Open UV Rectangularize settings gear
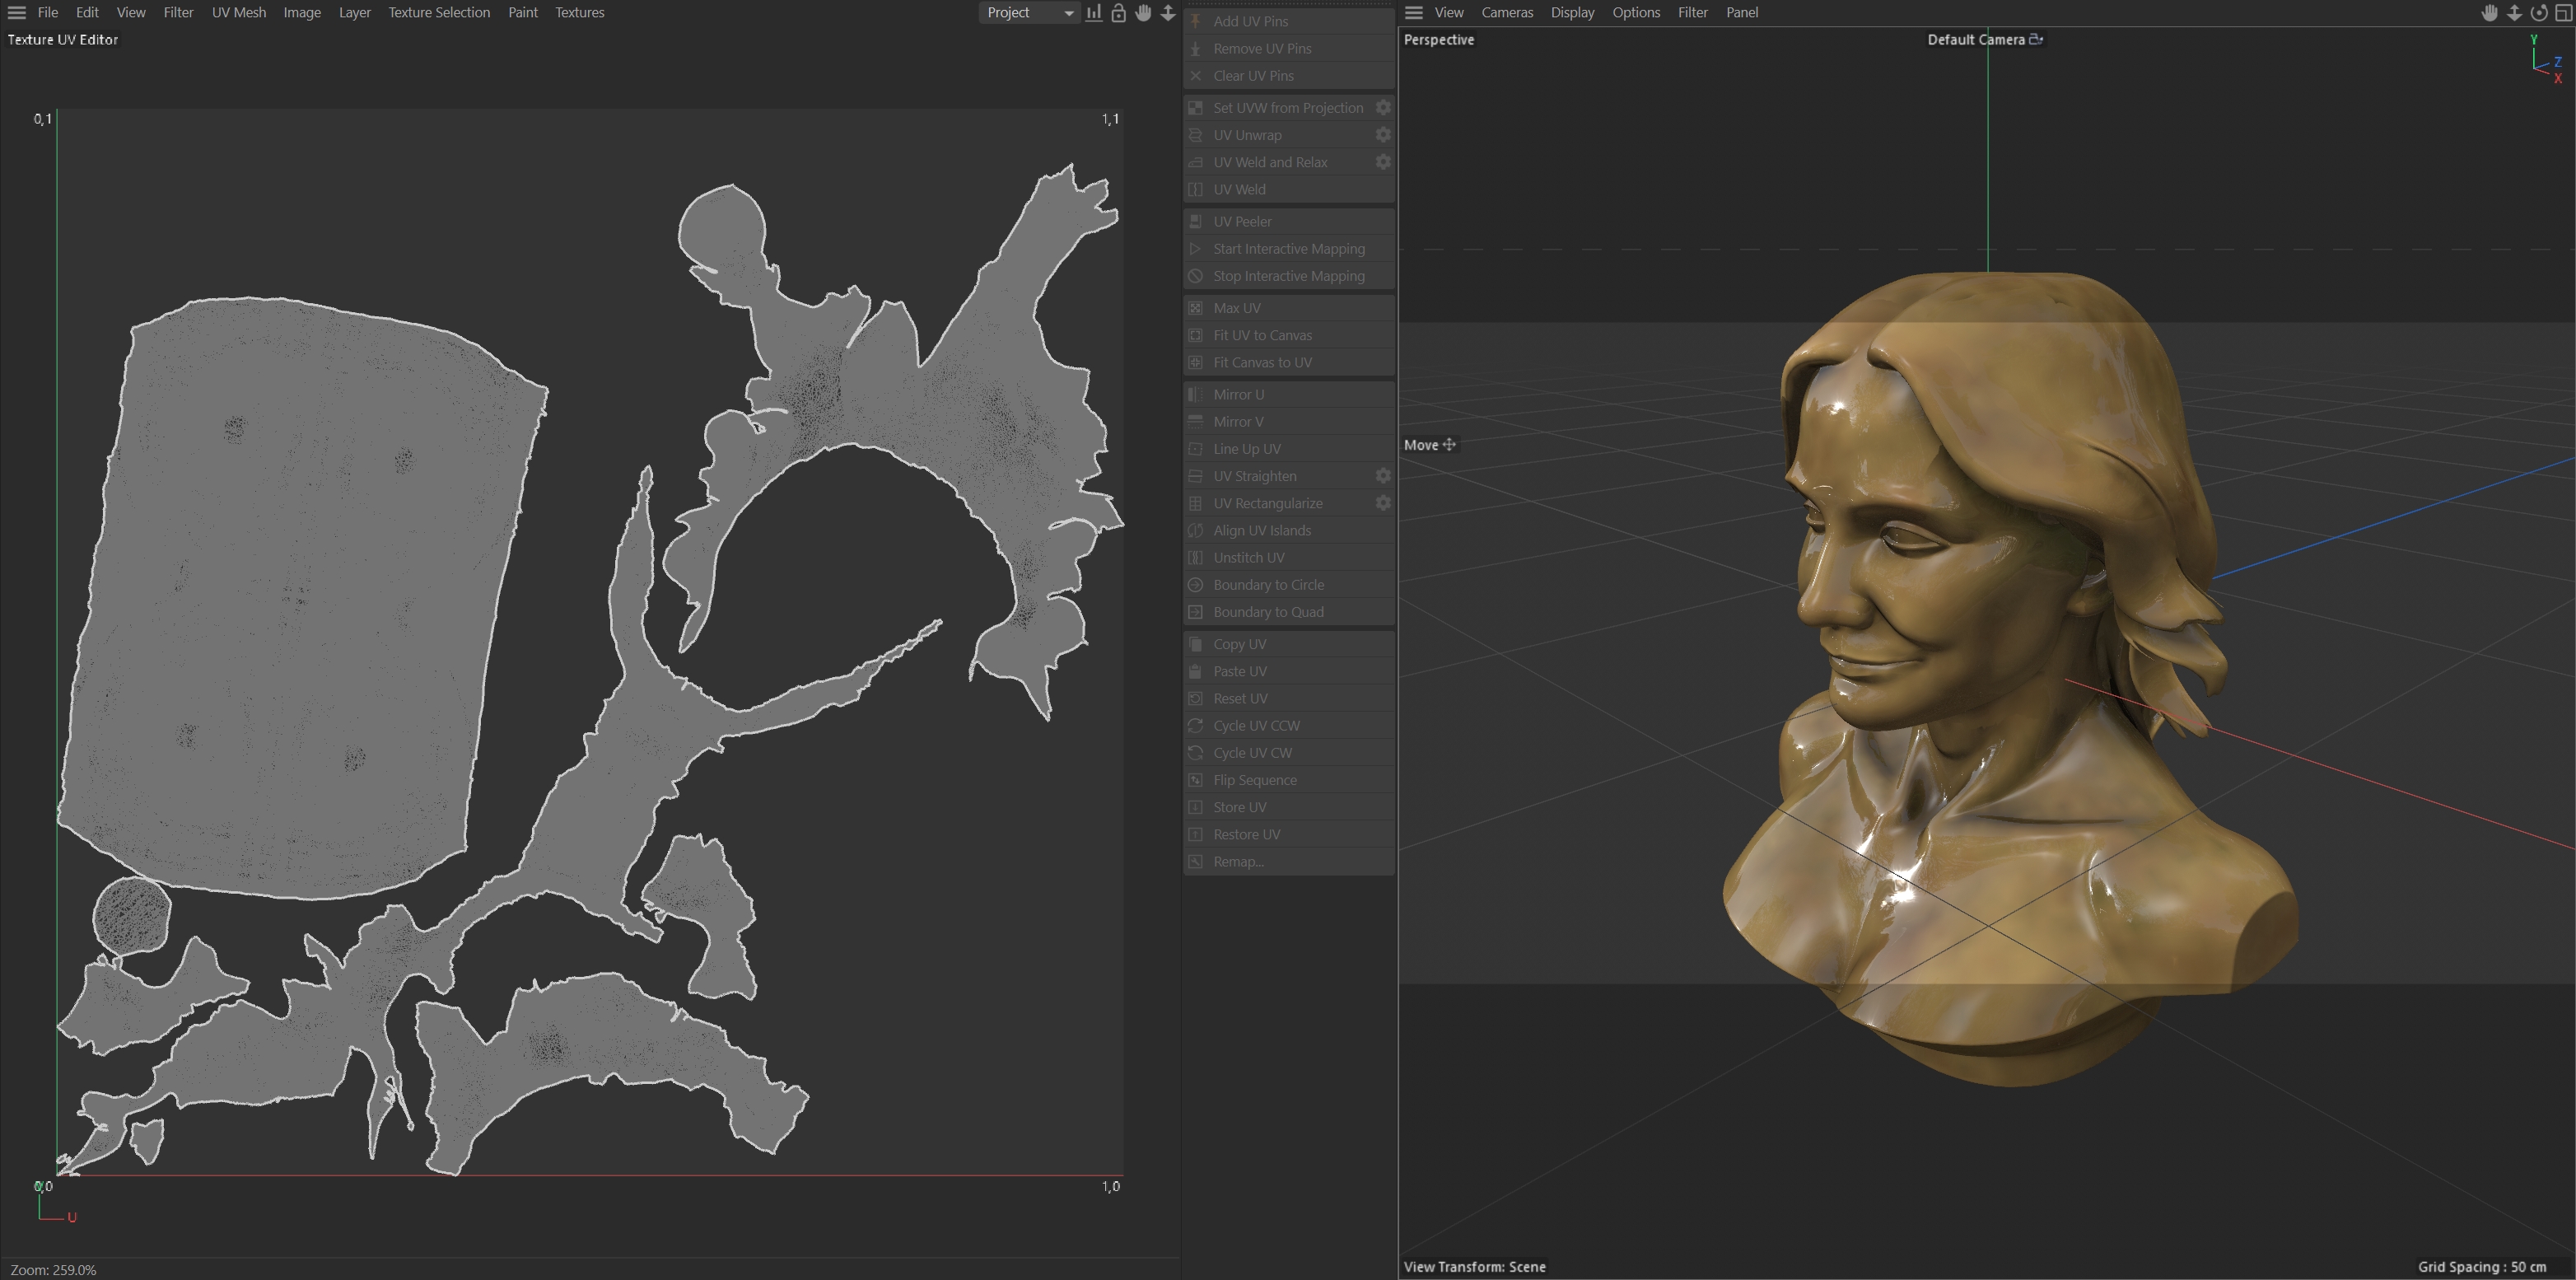 pyautogui.click(x=1383, y=503)
